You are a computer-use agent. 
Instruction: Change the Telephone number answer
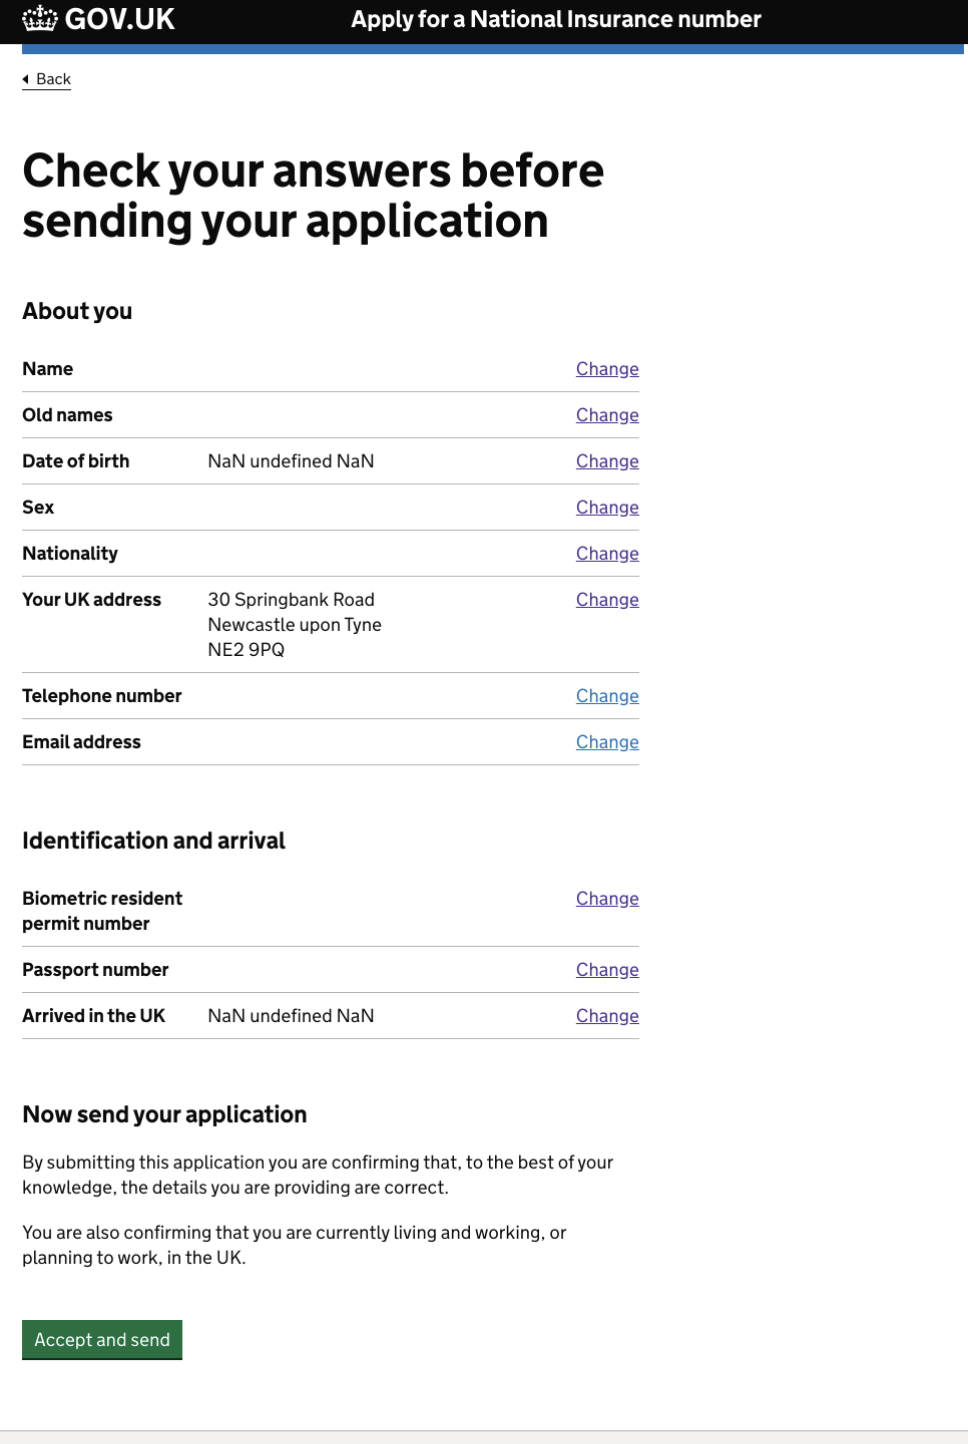pos(607,695)
